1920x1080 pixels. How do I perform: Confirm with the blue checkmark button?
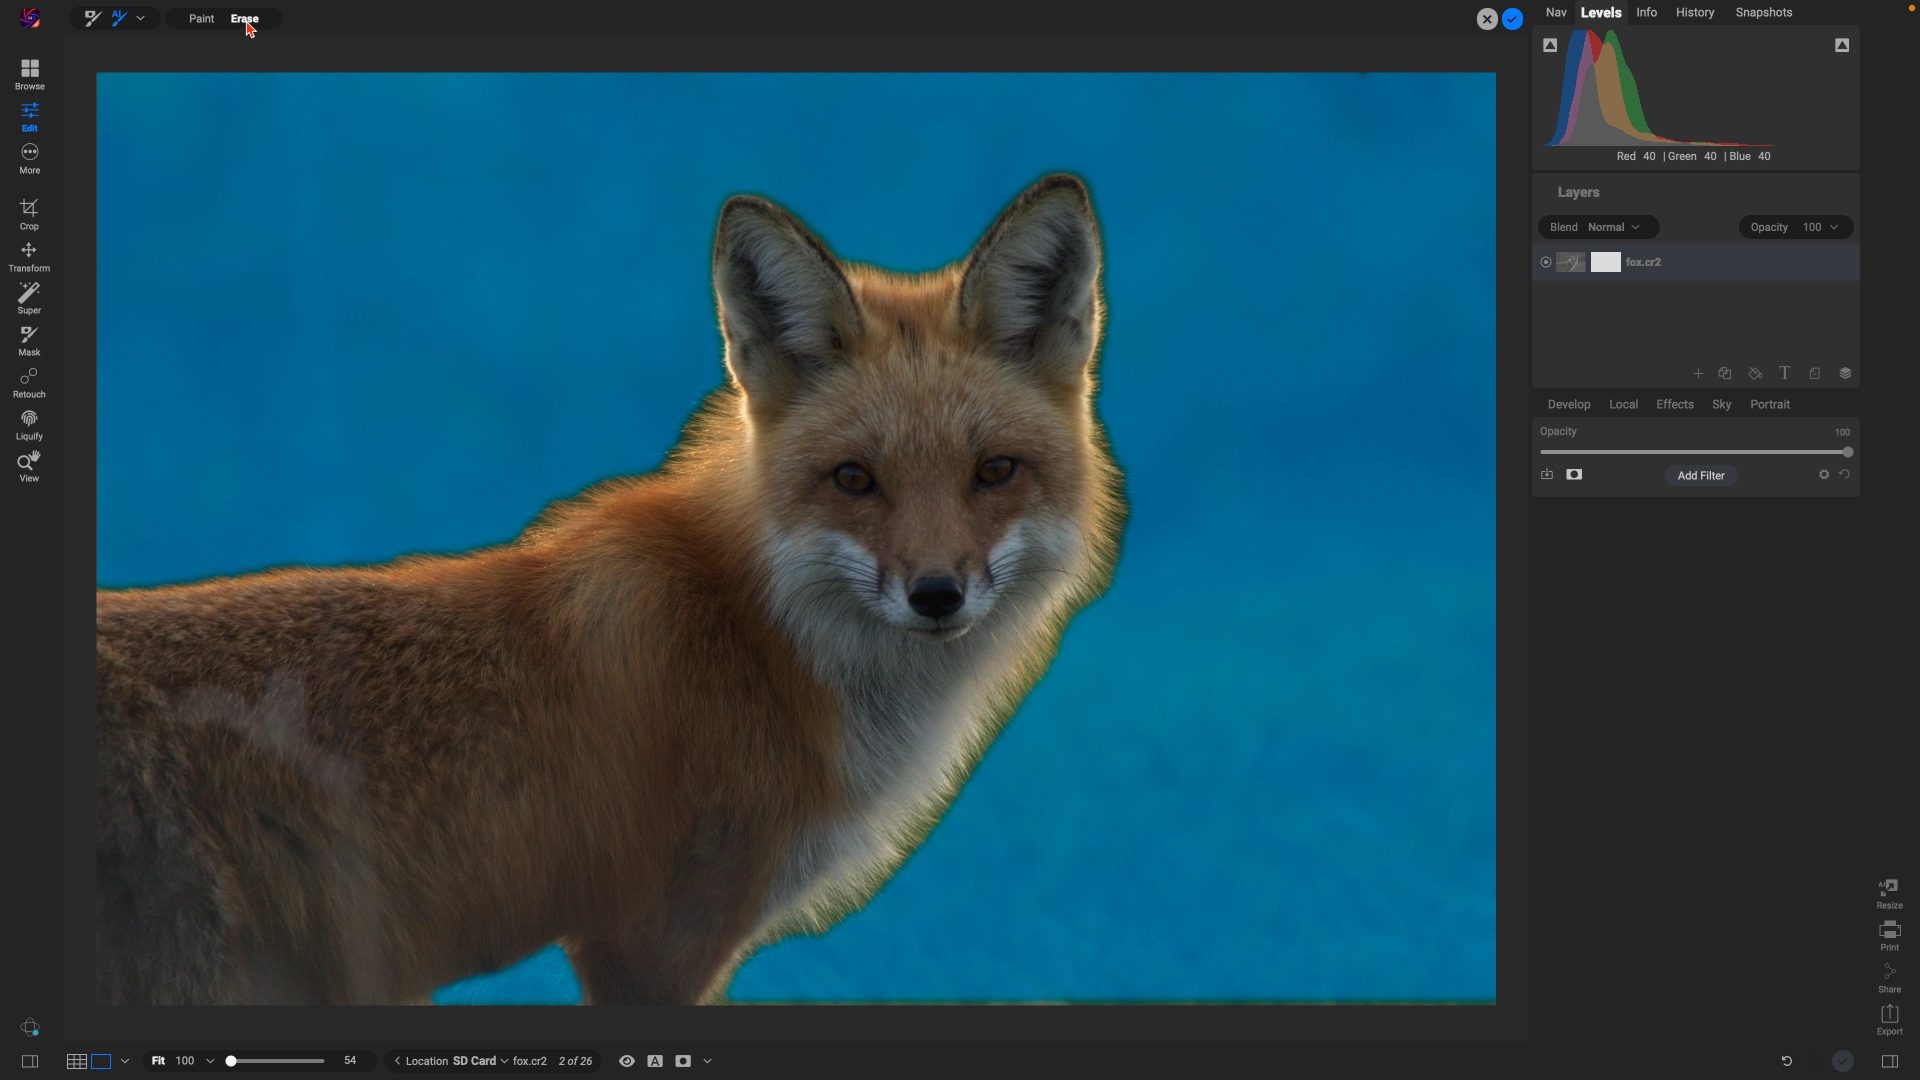tap(1512, 19)
